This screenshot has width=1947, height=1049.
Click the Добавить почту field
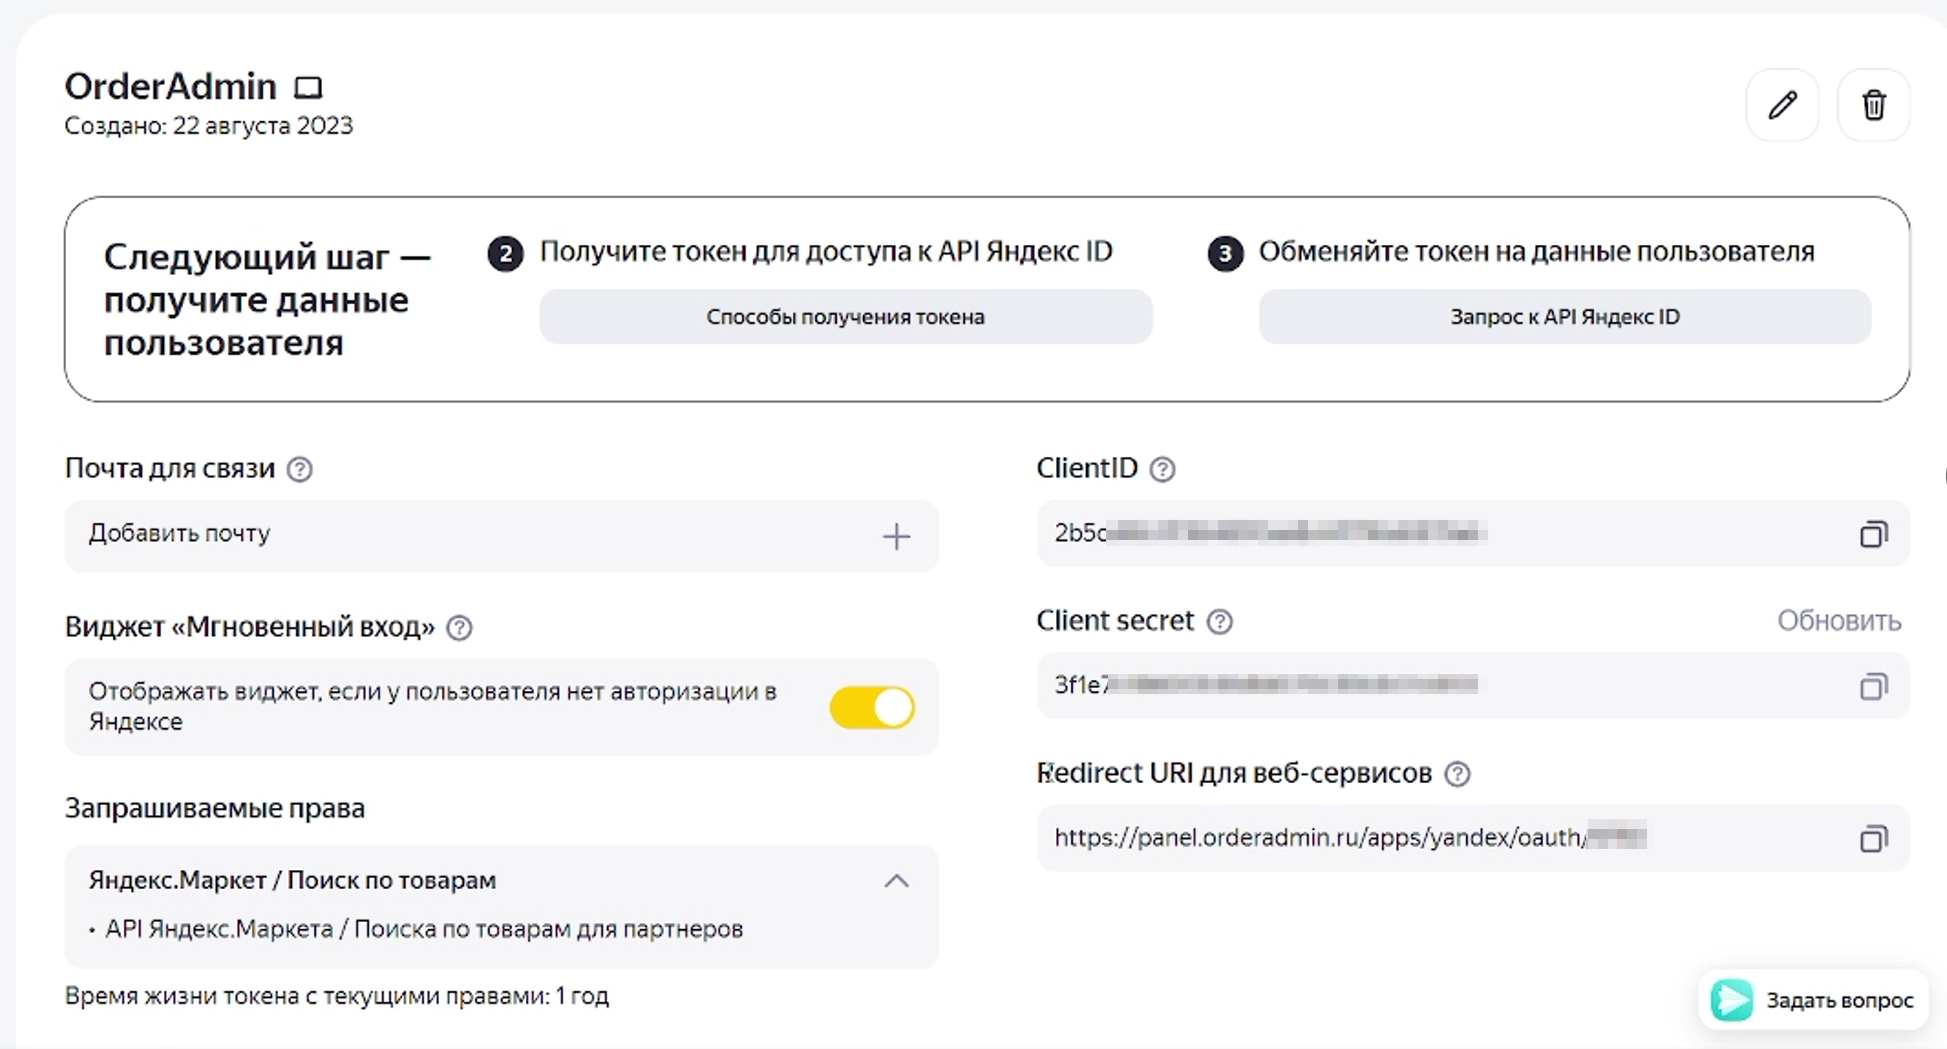point(501,536)
